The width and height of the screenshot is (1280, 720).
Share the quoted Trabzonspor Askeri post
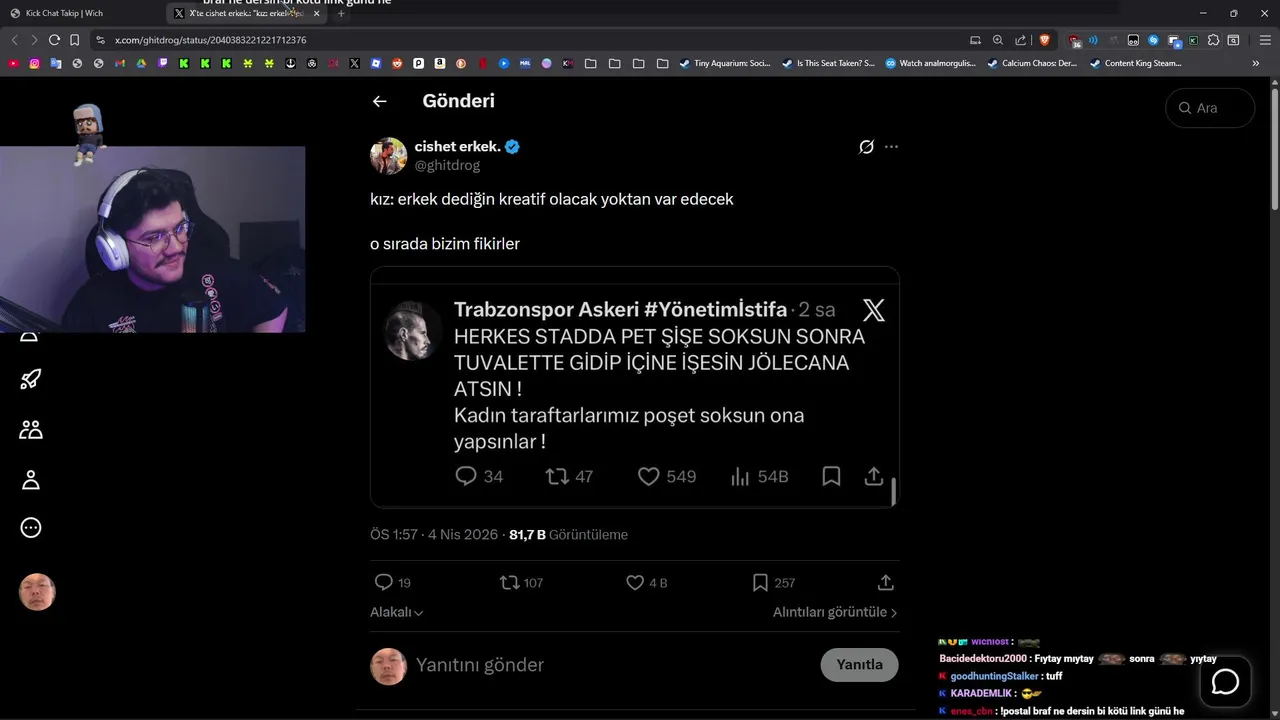[873, 477]
